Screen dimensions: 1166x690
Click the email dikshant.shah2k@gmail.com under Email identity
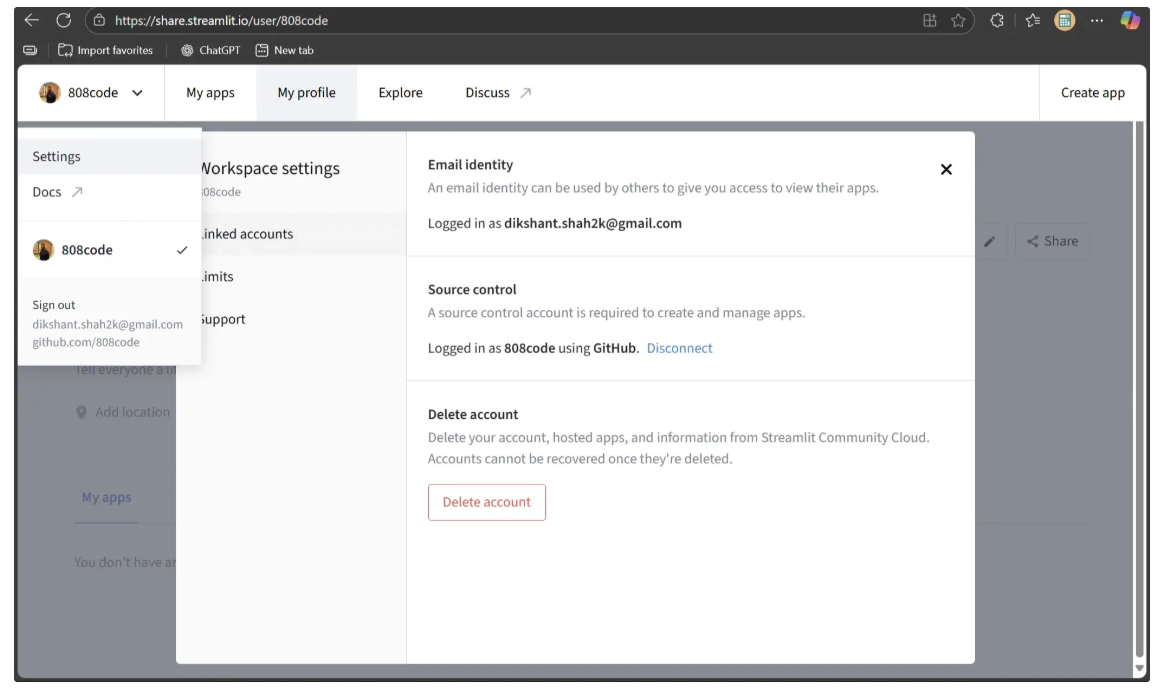tap(593, 223)
